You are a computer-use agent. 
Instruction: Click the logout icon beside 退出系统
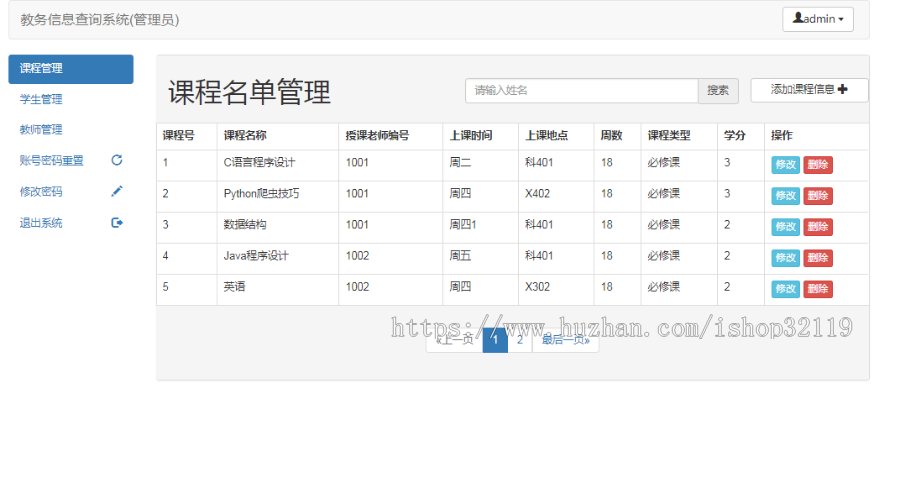pyautogui.click(x=117, y=222)
